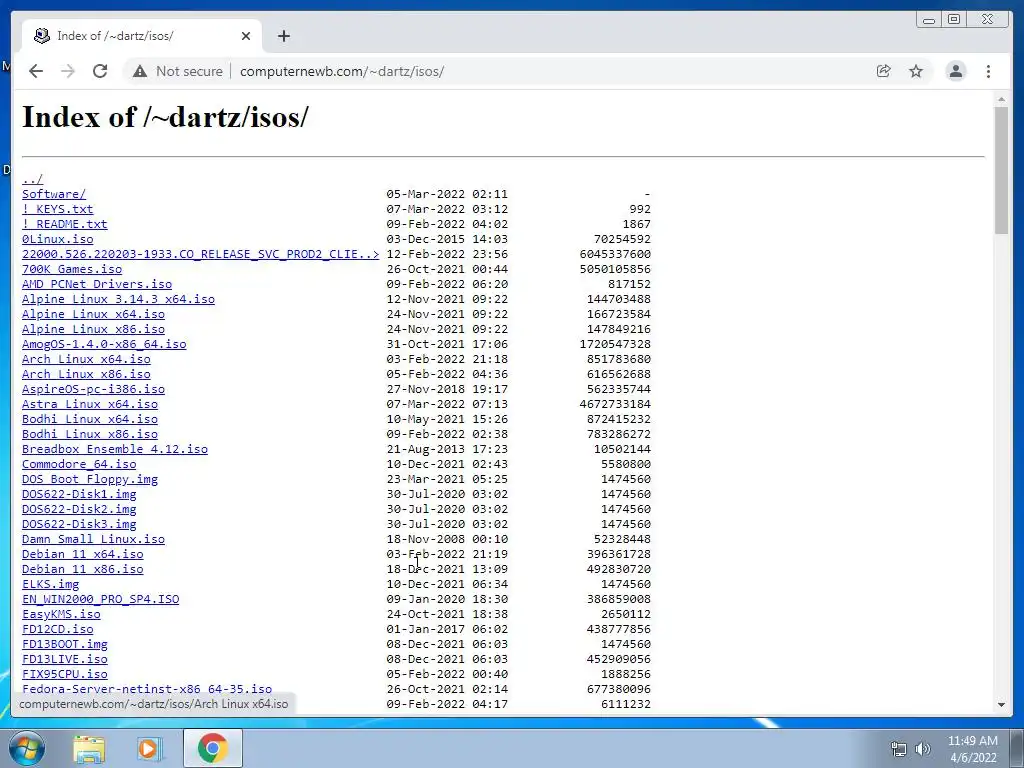
Task: Click the scroll up arrow
Action: (1001, 99)
